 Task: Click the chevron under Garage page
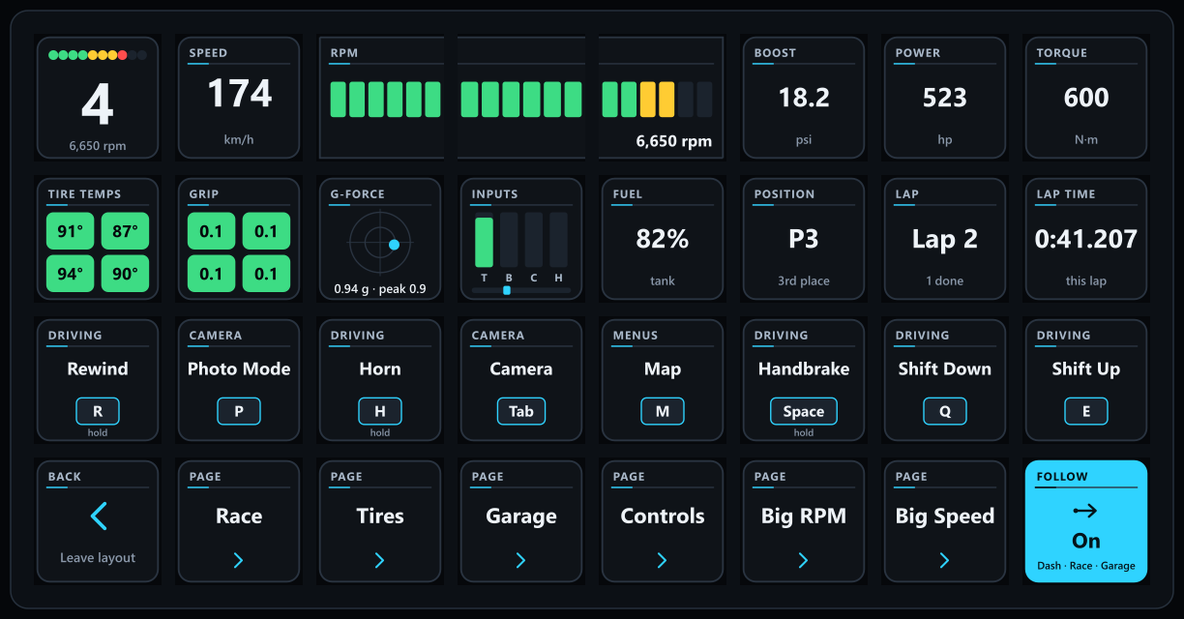tap(521, 560)
